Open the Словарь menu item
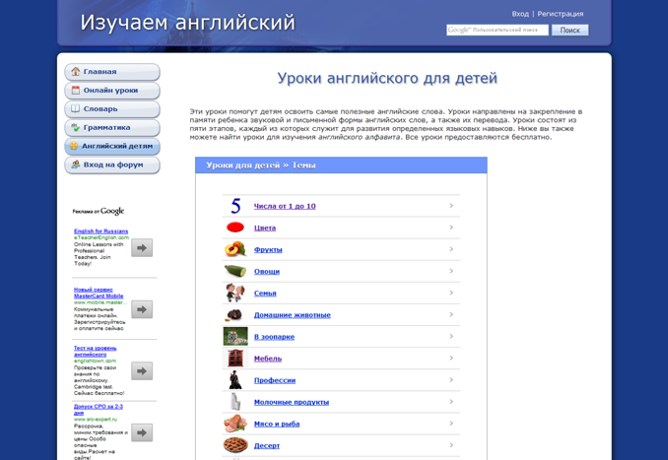 coord(112,109)
